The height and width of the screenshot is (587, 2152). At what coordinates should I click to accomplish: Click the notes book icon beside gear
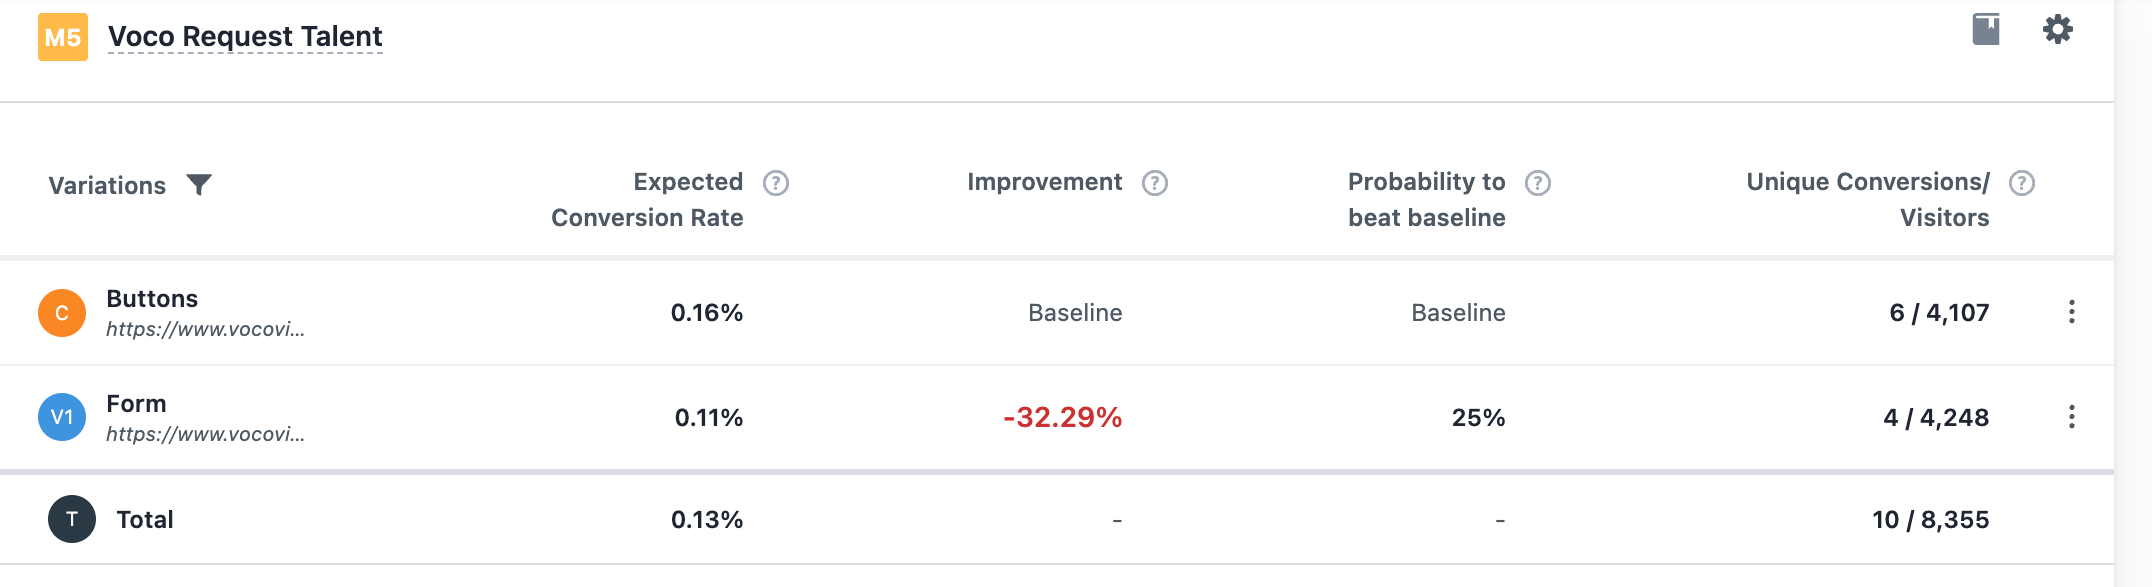tap(1985, 29)
